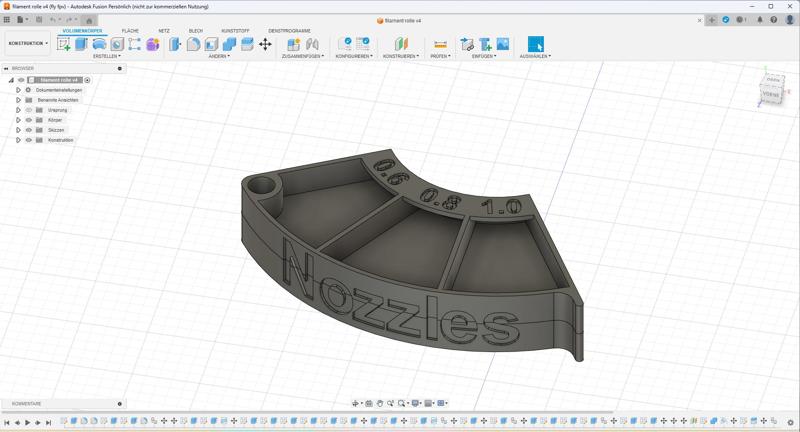The width and height of the screenshot is (800, 432).
Task: Click the notifications bell icon
Action: point(760,20)
